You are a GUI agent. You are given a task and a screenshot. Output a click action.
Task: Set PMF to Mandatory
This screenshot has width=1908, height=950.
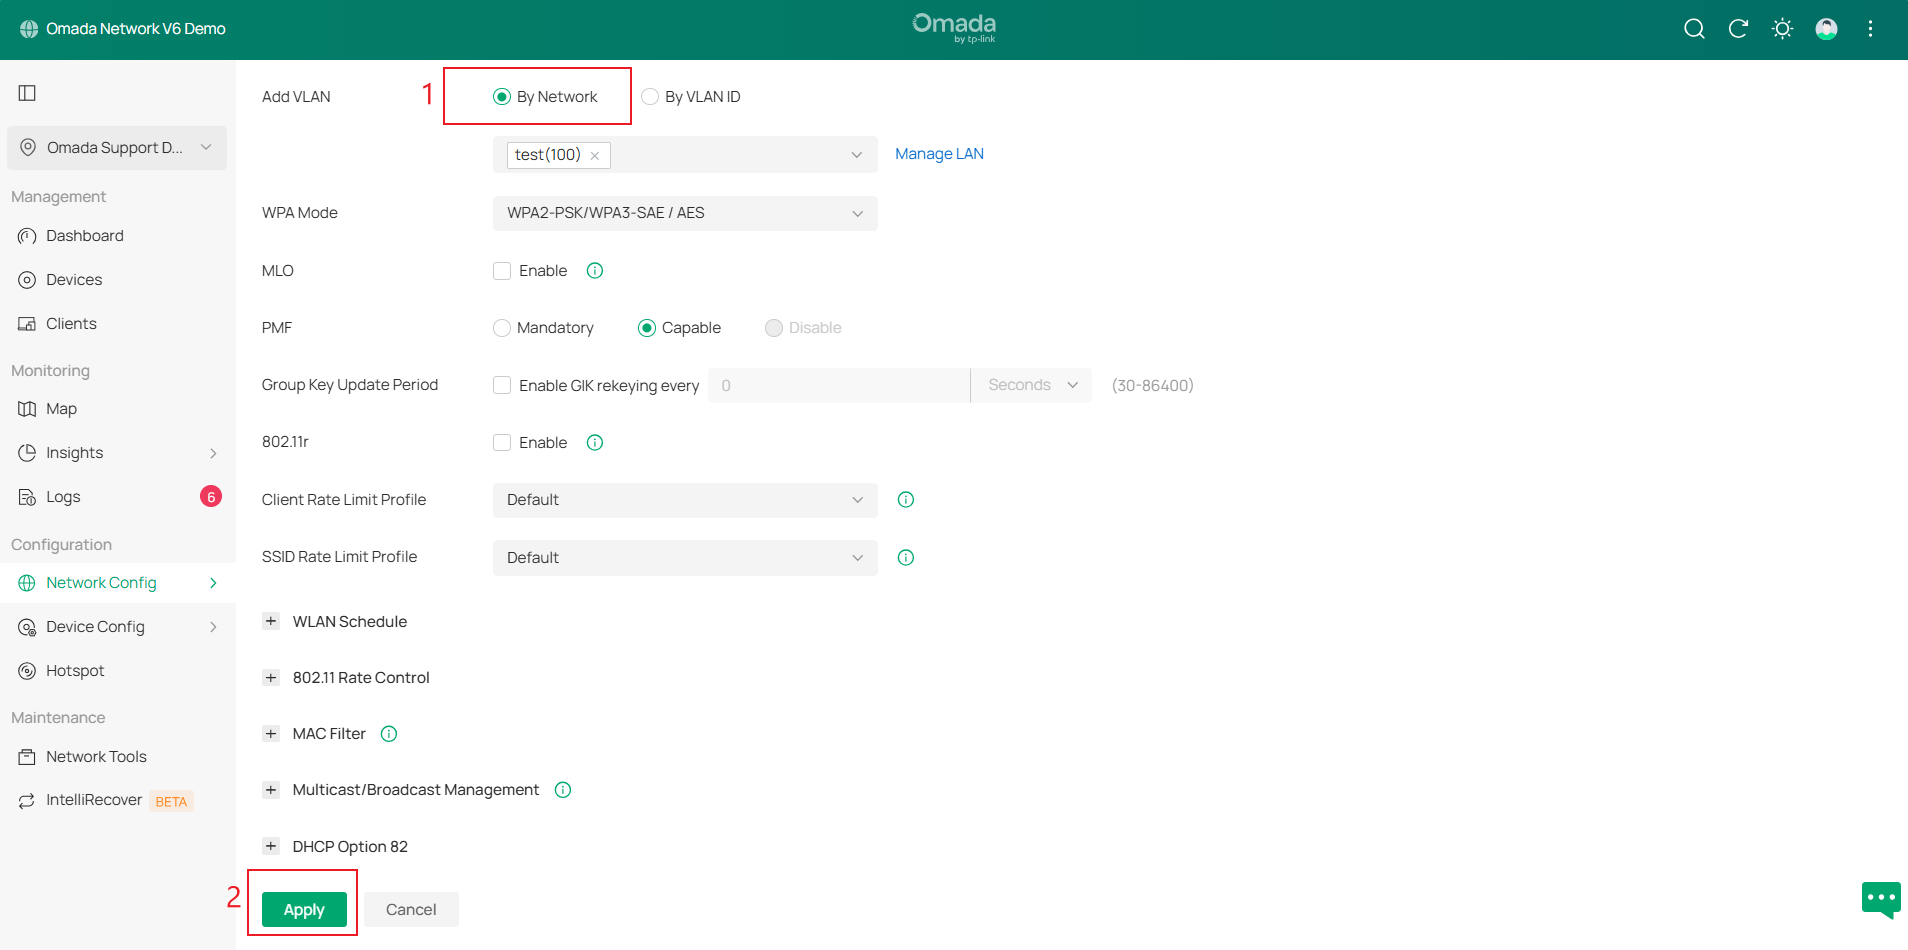[x=501, y=327]
